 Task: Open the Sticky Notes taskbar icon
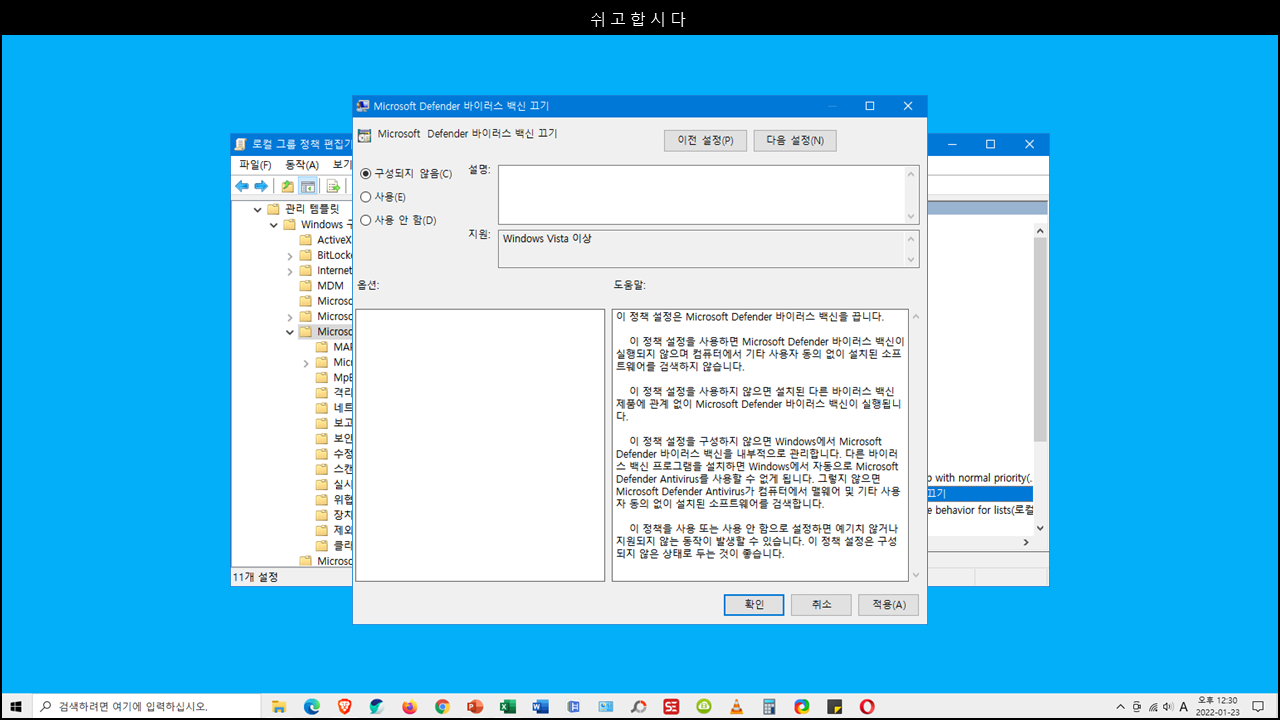[834, 706]
